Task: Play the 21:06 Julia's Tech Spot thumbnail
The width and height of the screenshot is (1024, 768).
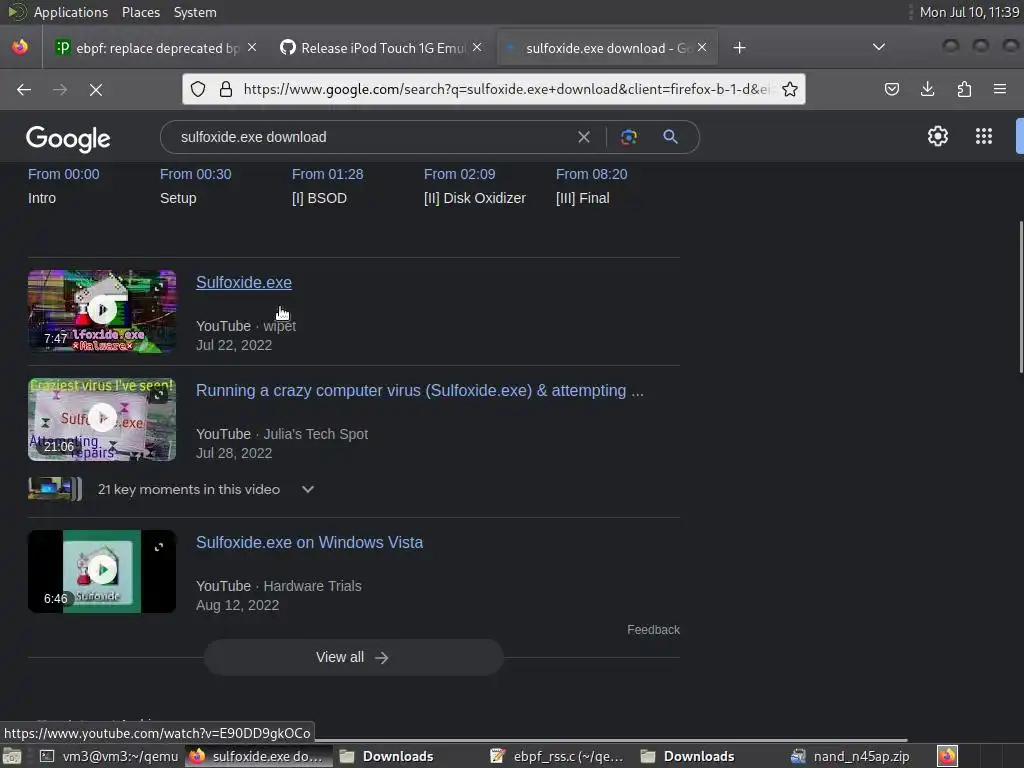Action: click(102, 419)
